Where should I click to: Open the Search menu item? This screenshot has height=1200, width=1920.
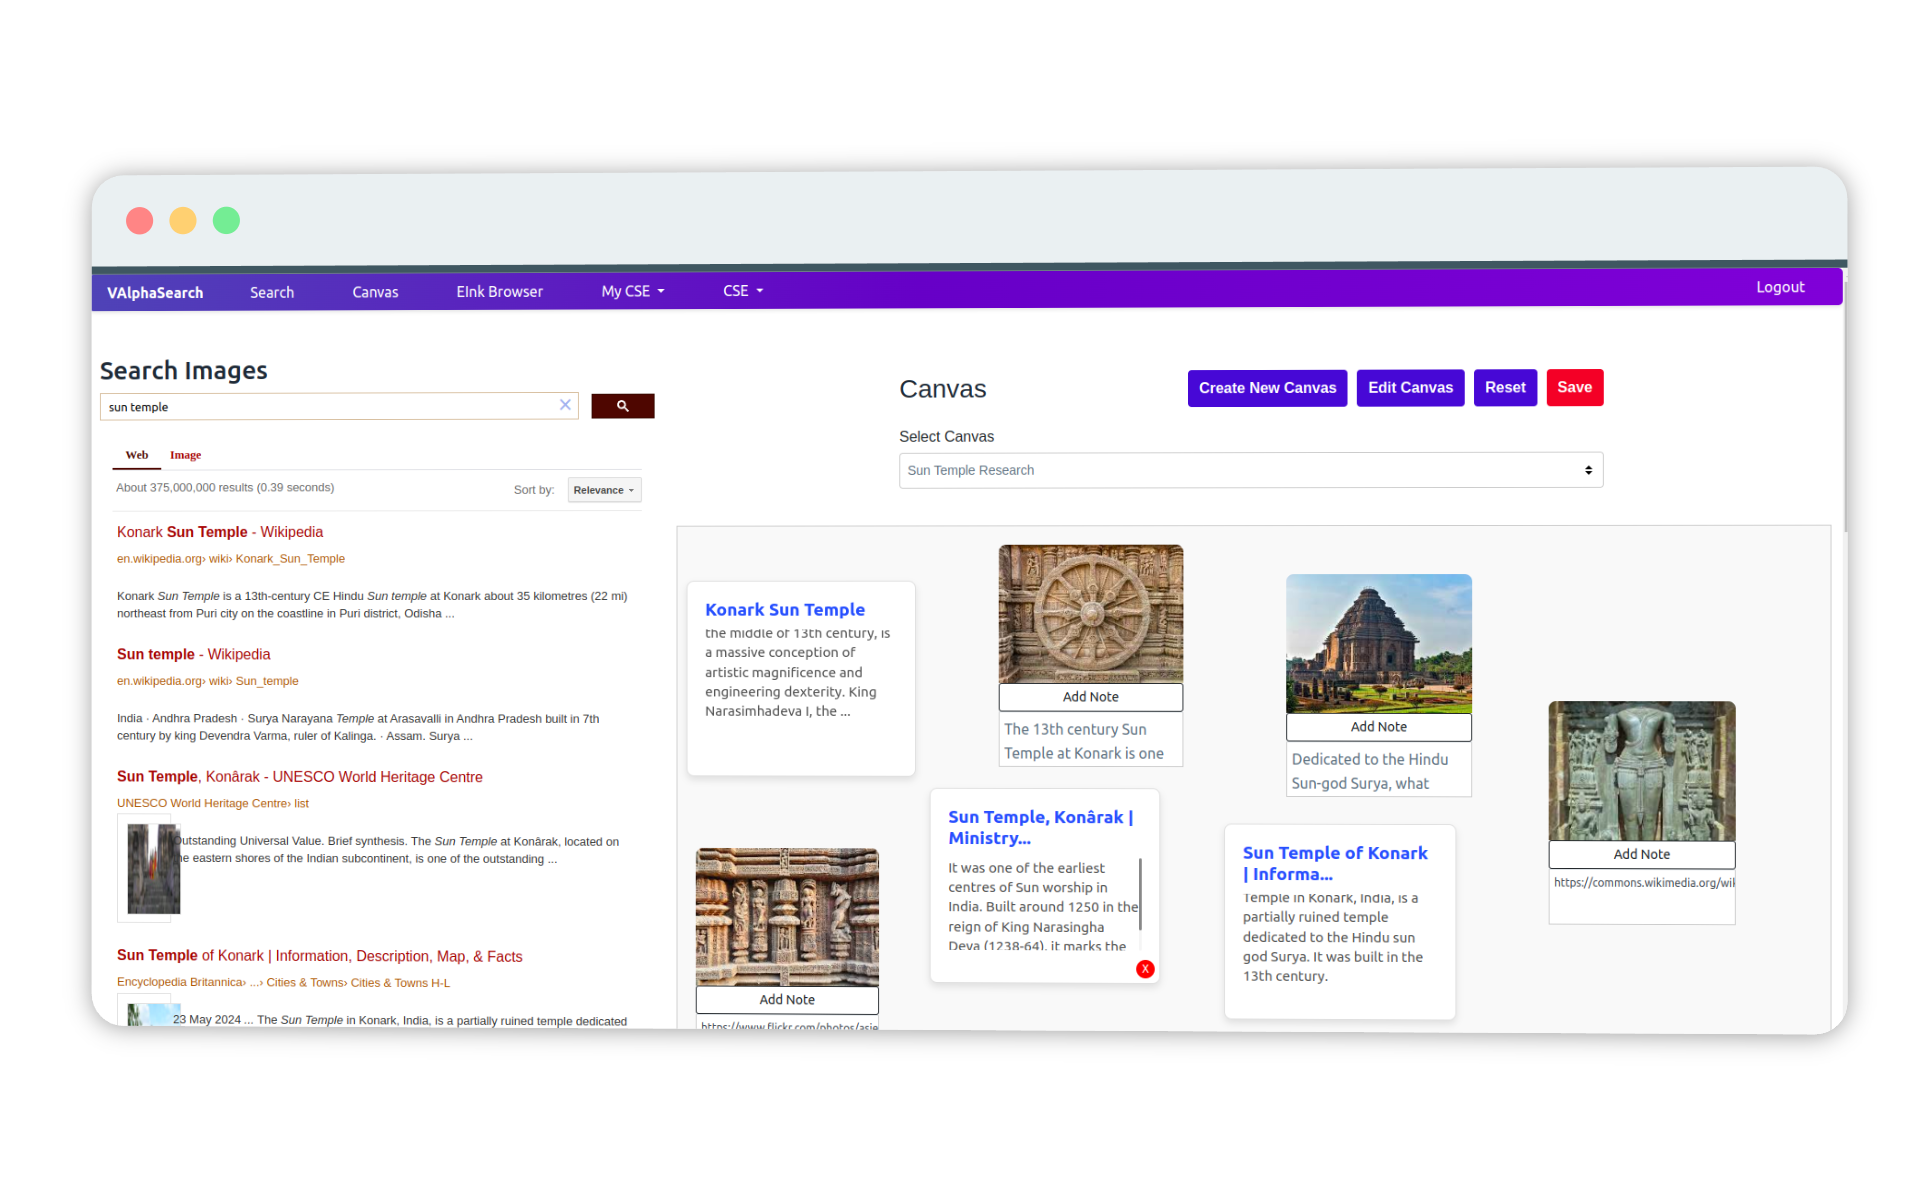tap(272, 290)
